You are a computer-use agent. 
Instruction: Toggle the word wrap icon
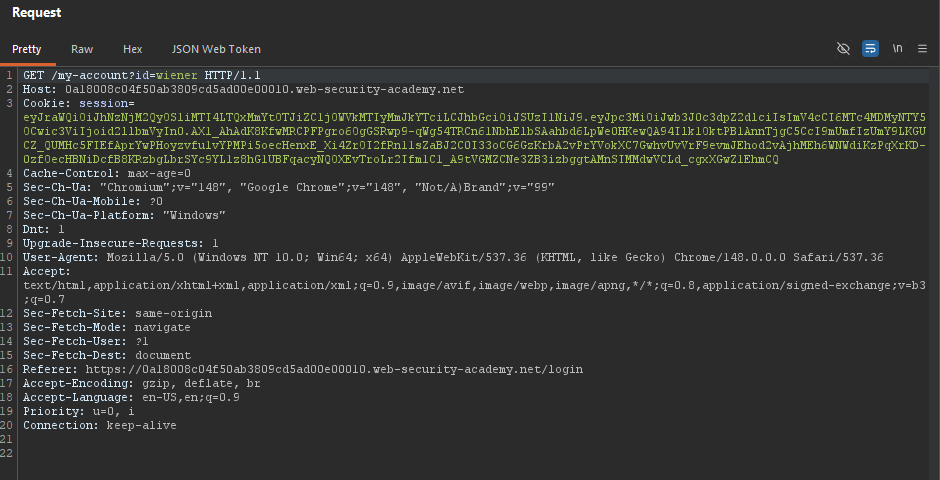(870, 49)
